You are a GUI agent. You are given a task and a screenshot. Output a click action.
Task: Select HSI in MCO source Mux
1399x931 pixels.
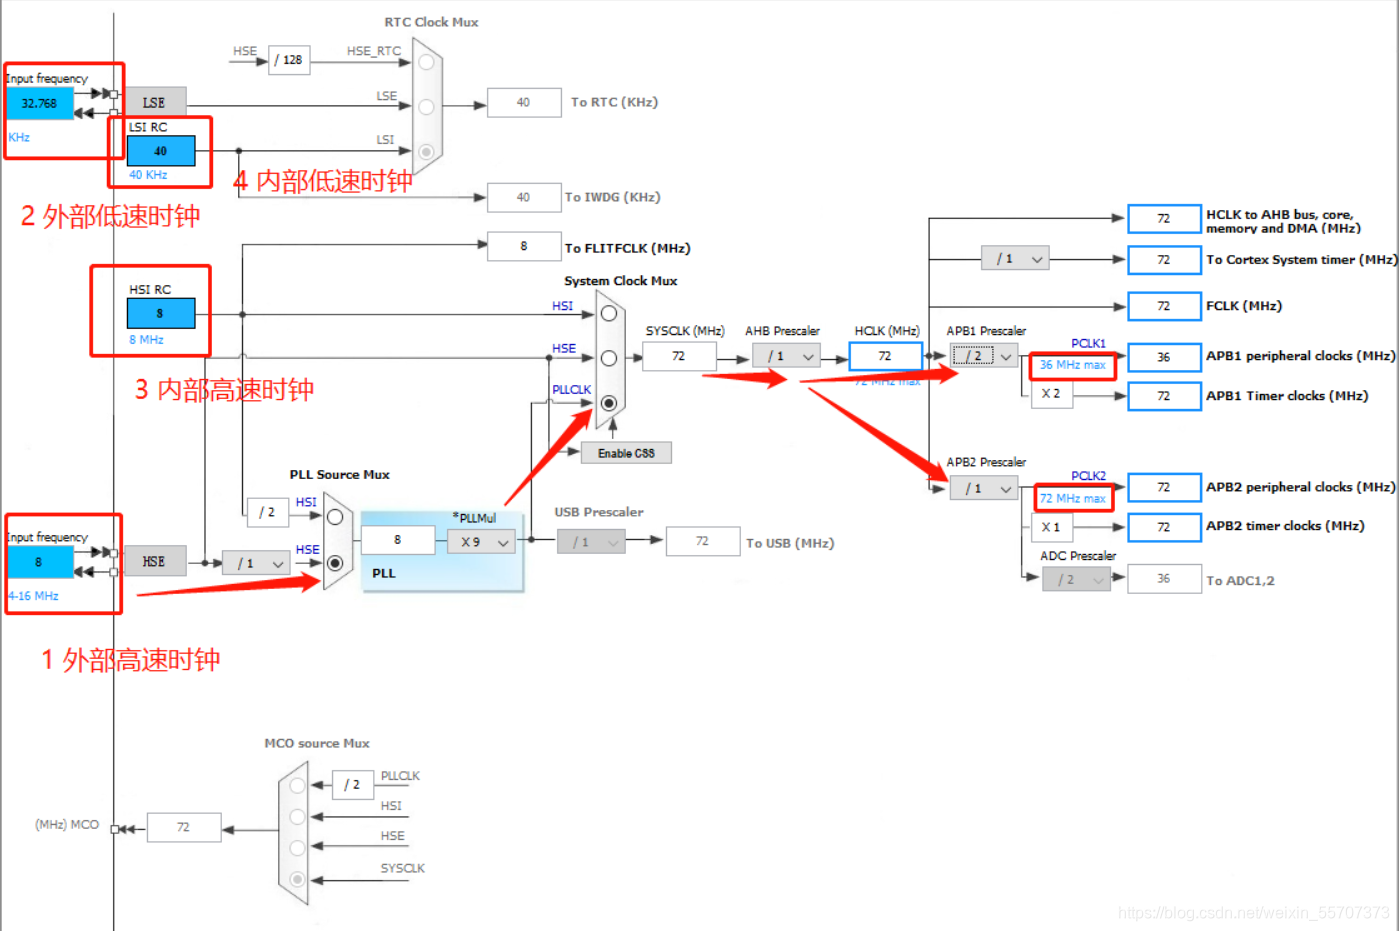(297, 817)
